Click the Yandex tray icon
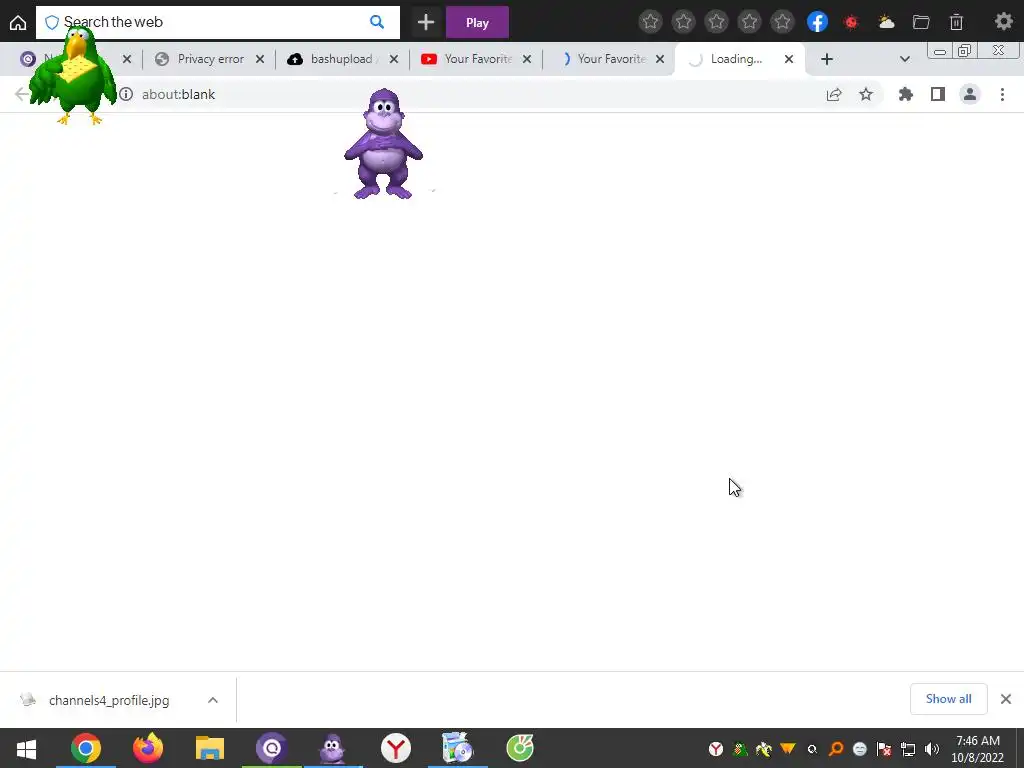 pyautogui.click(x=716, y=749)
